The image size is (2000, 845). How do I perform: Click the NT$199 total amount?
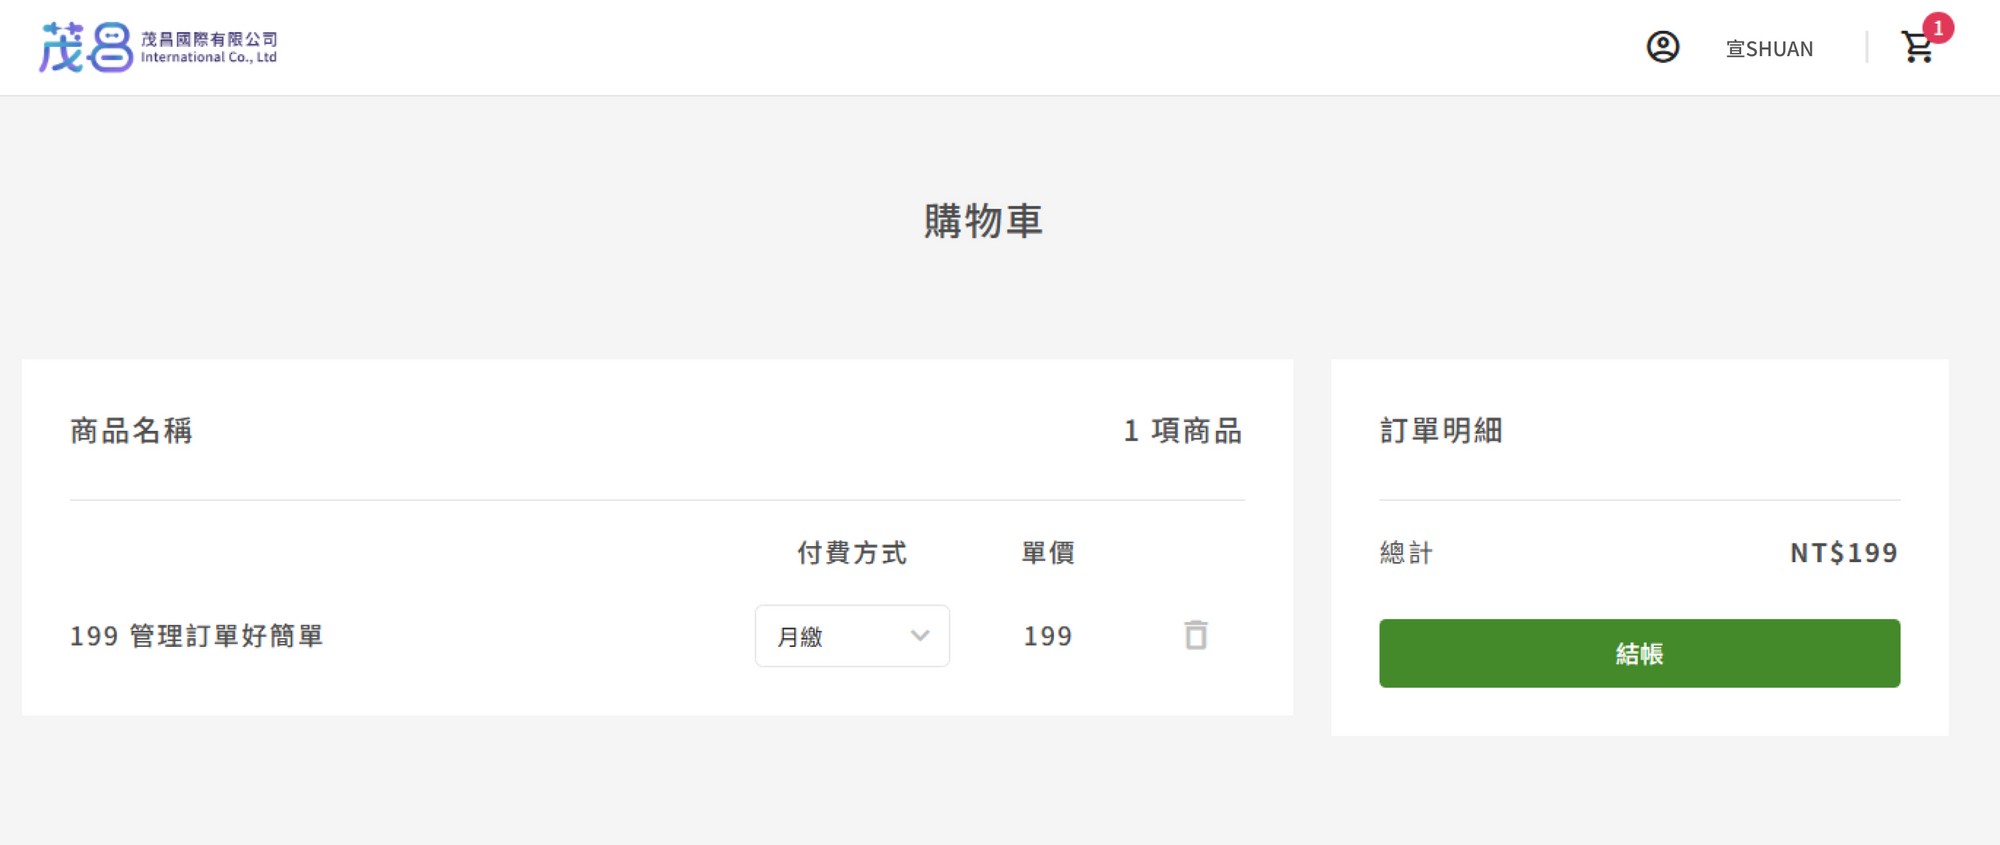point(1844,553)
